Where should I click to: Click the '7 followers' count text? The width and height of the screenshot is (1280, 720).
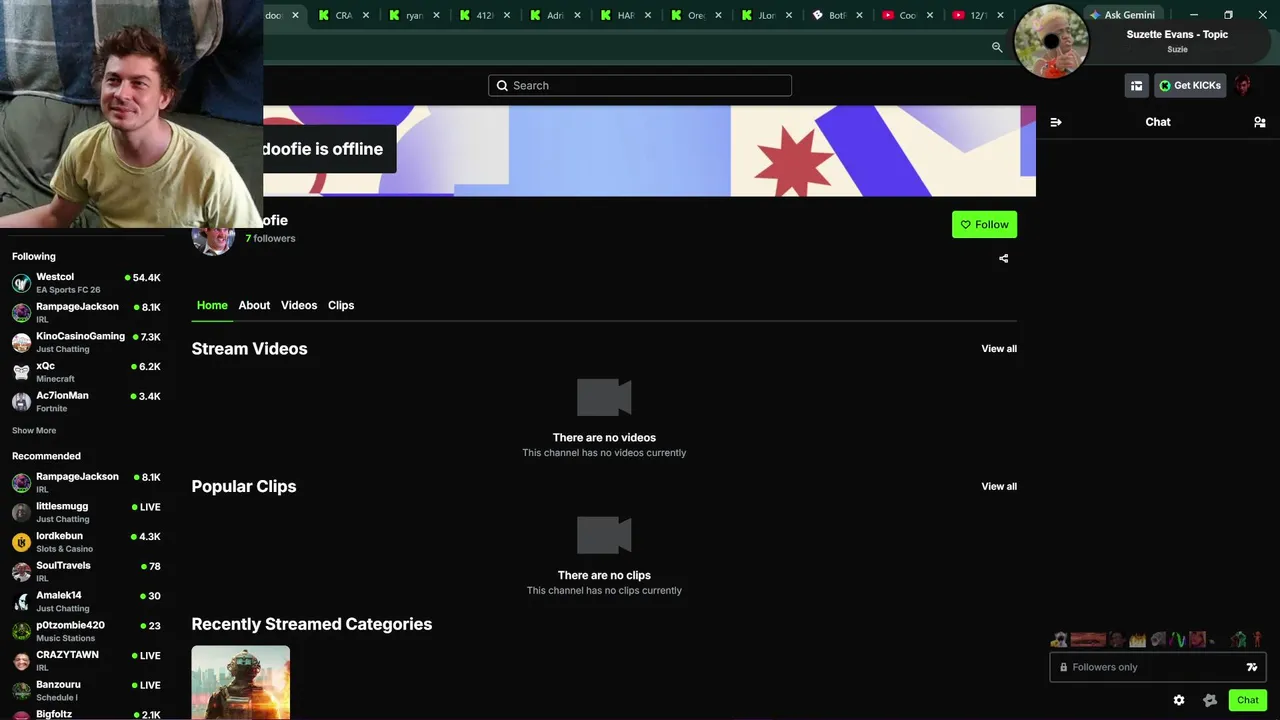coord(270,239)
